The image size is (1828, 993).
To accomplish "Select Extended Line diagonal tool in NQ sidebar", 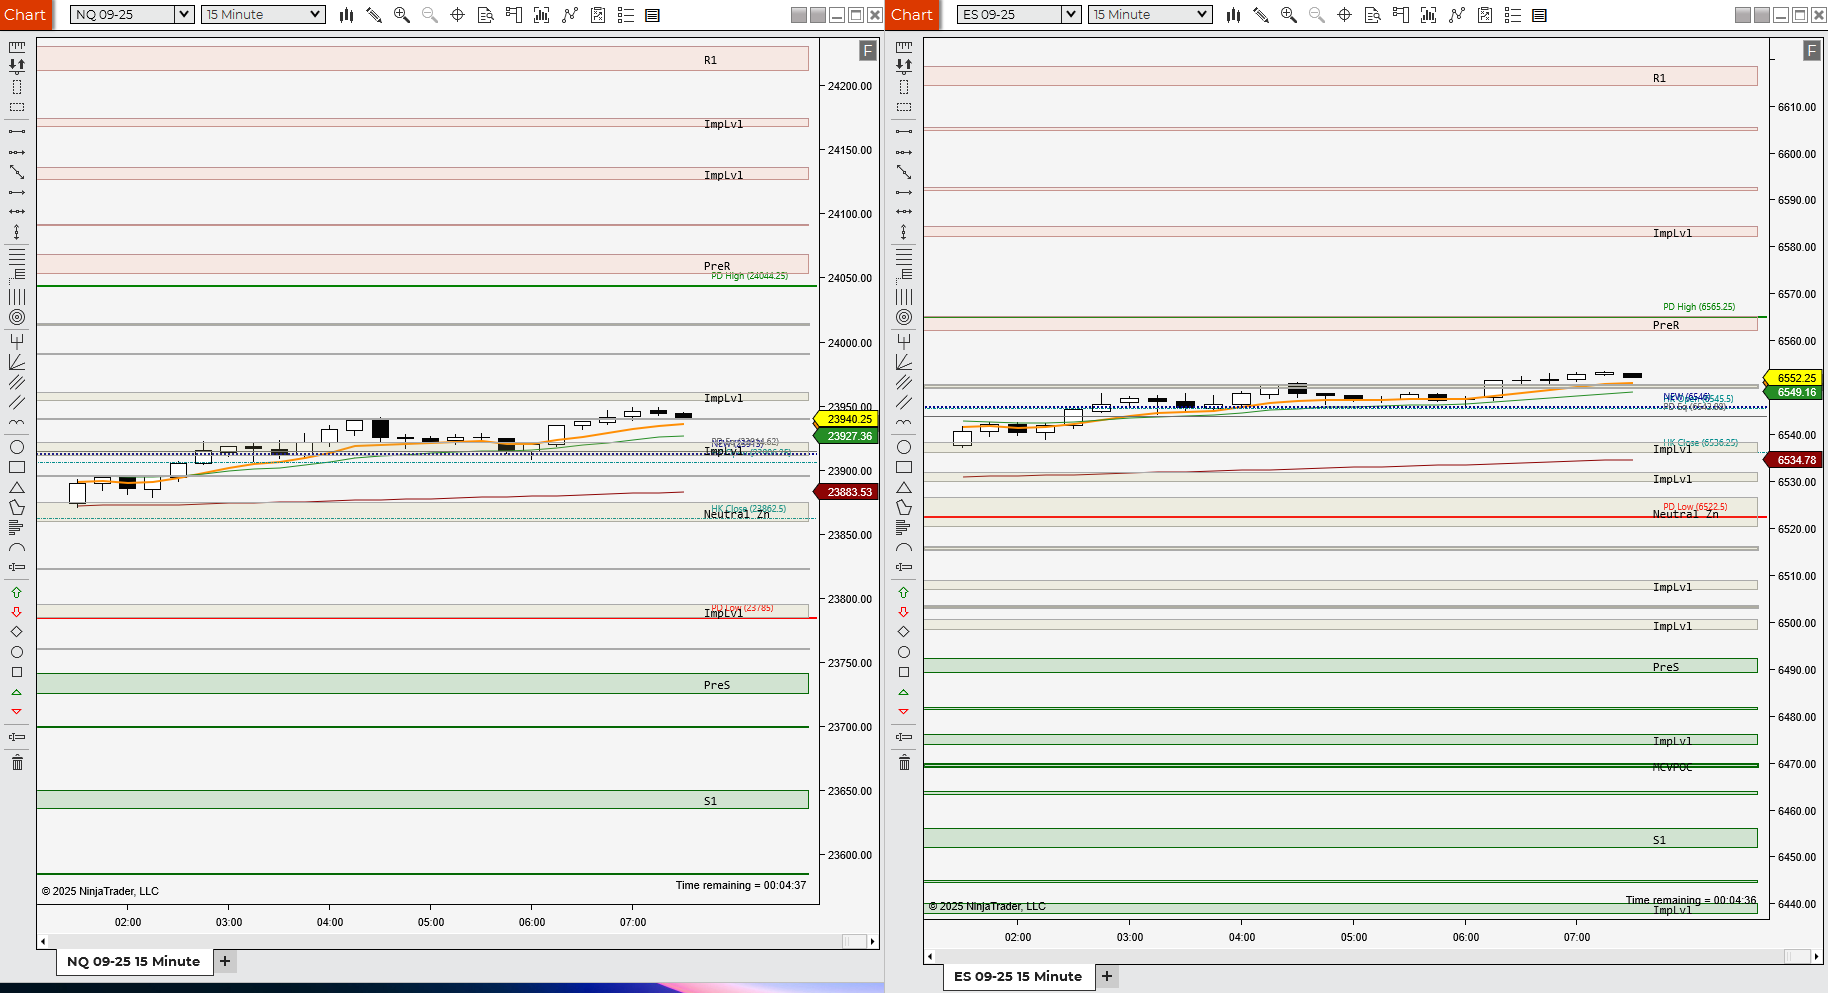I will tap(17, 172).
